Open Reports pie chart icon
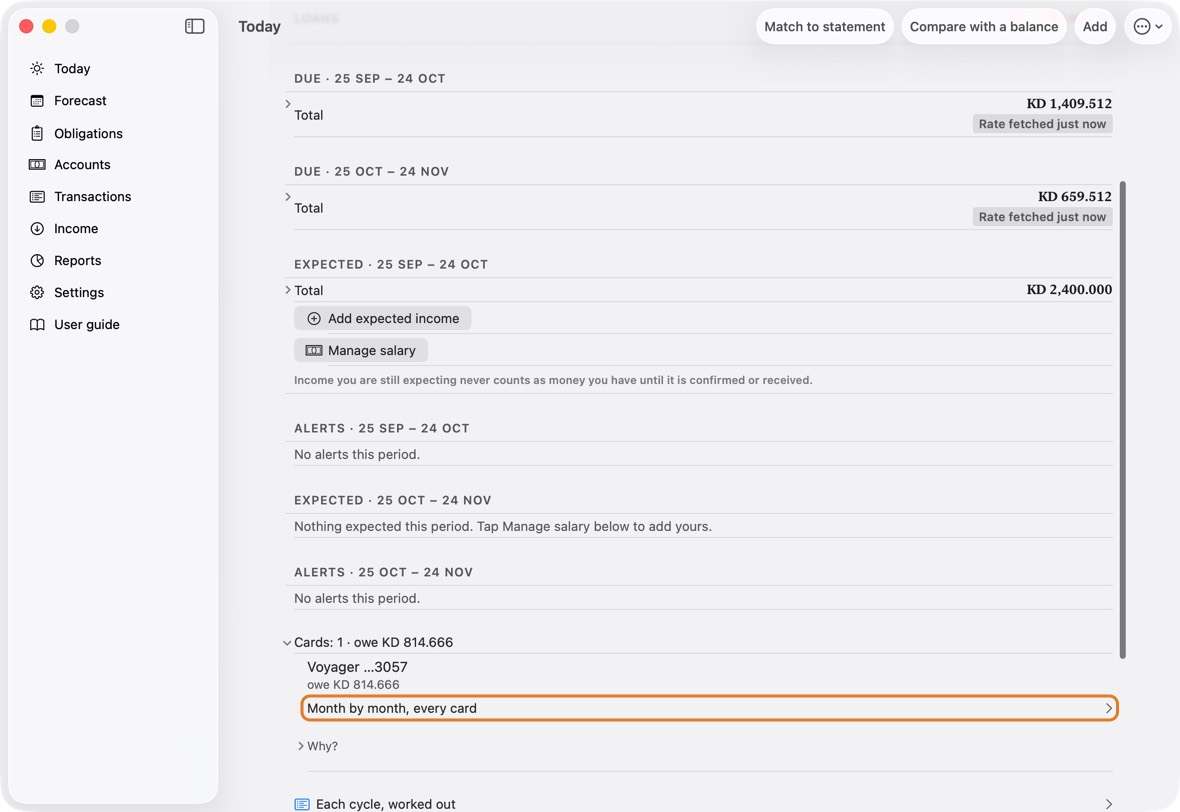Screen dimensions: 1180x812 click(x=37, y=260)
